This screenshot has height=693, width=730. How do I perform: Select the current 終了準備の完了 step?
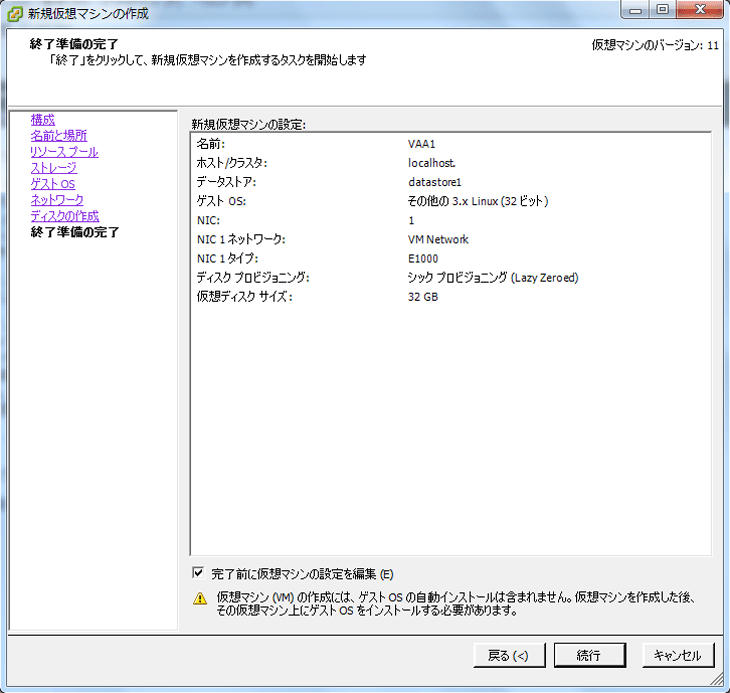pos(75,232)
